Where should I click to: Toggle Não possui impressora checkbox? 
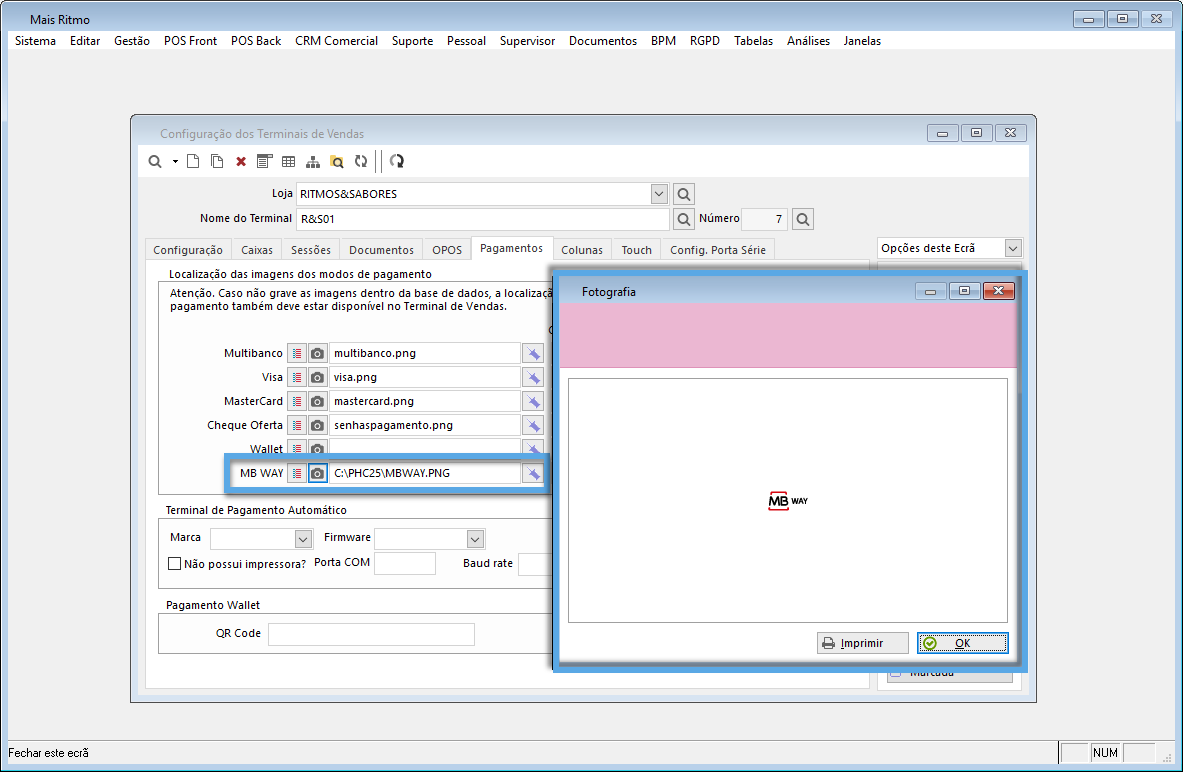click(x=174, y=564)
